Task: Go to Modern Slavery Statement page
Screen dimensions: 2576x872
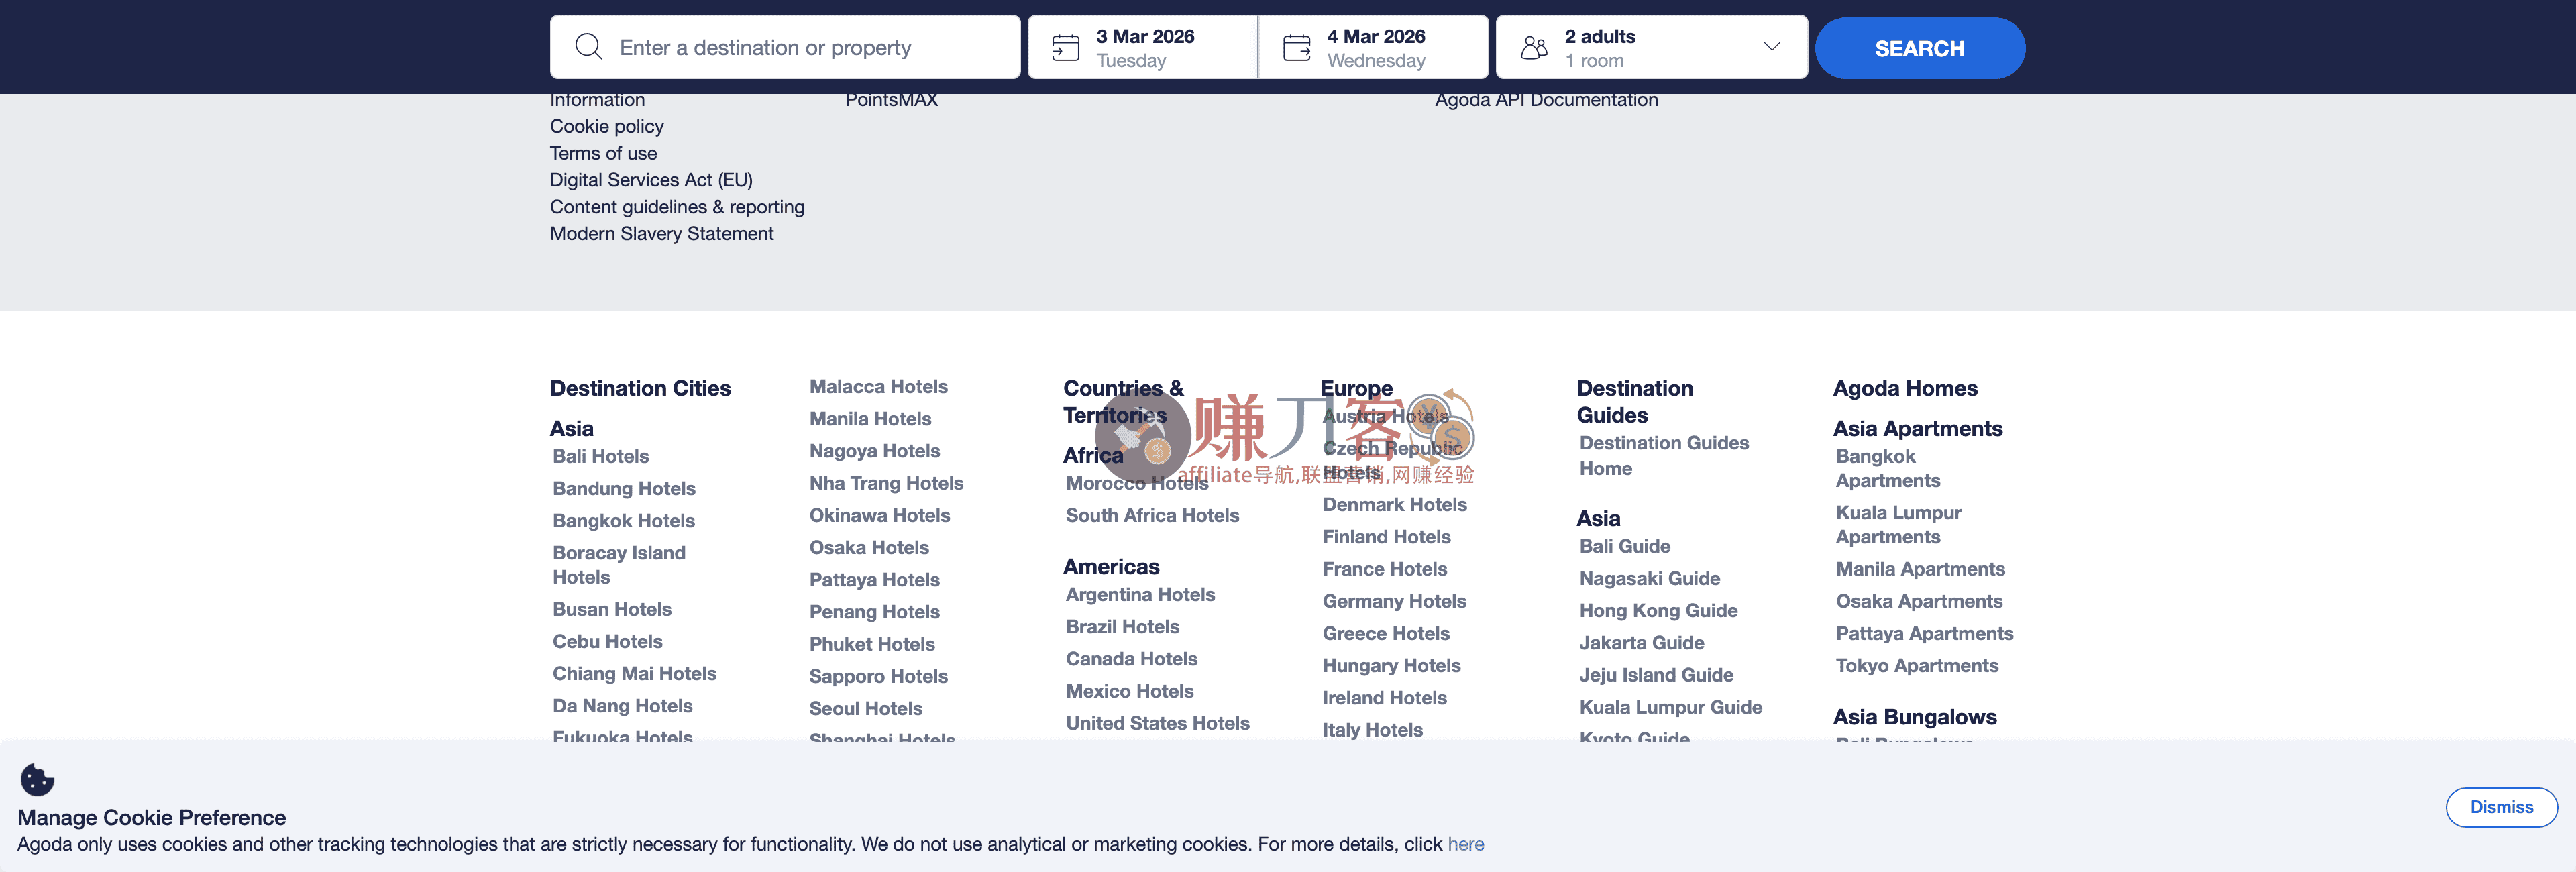Action: click(661, 233)
